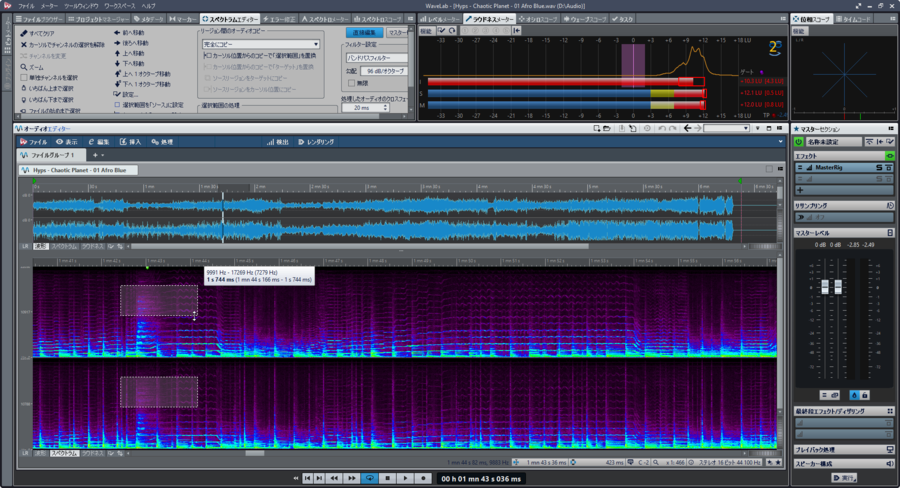Viewport: 900px width, 488px height.
Task: Select Hyps - Chaotic Planet - 01 Afro Blue file tab
Action: (x=79, y=170)
